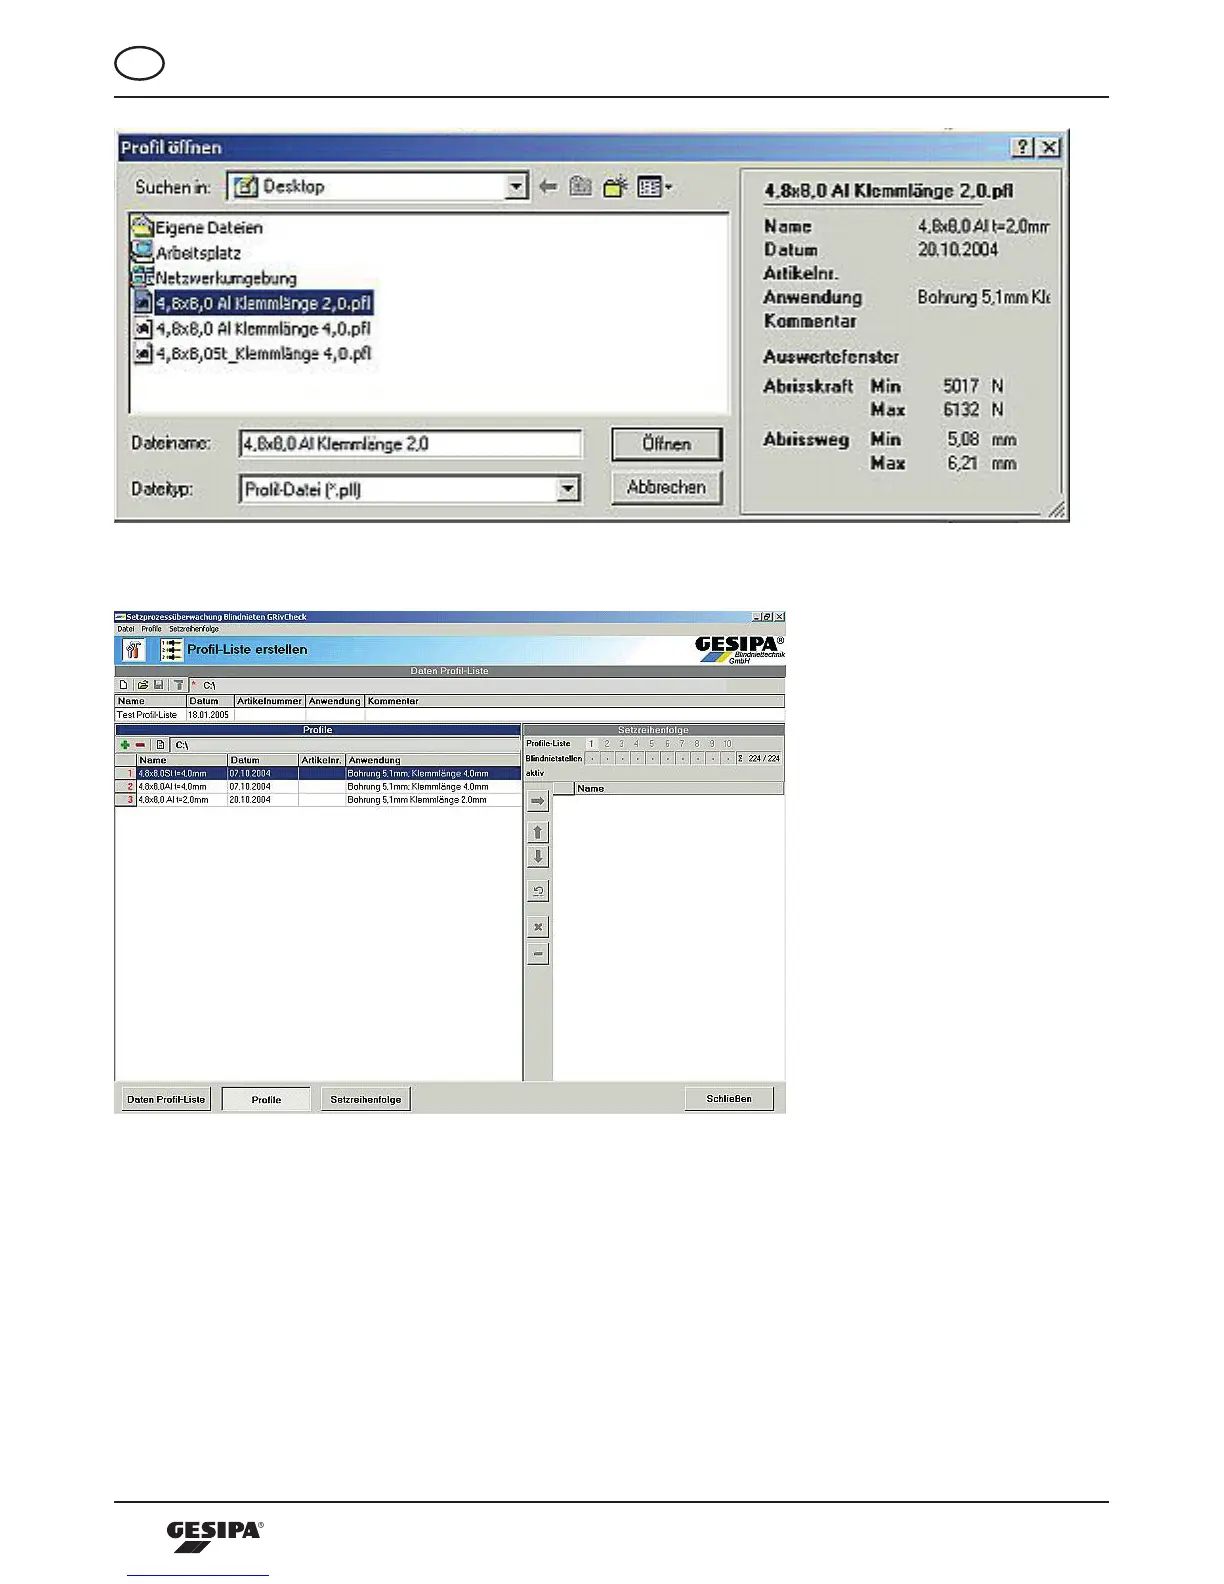Viewport: 1224px width, 1584px height.
Task: Click Artikelnr. header in Profile table
Action: tap(322, 760)
